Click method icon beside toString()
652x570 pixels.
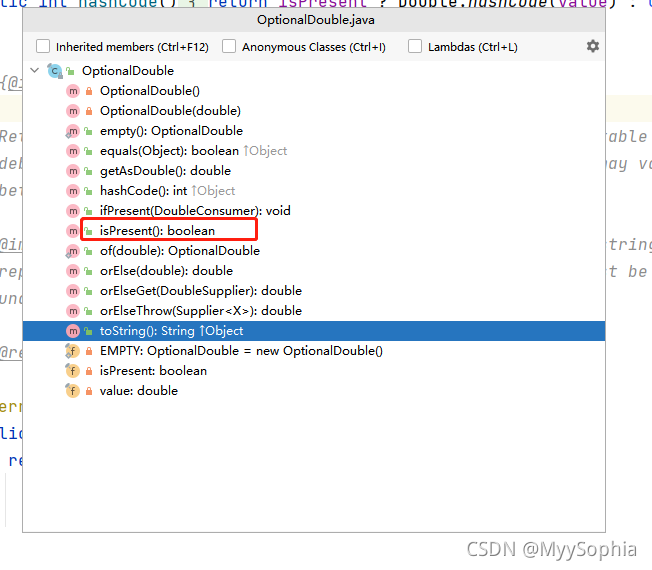[73, 331]
